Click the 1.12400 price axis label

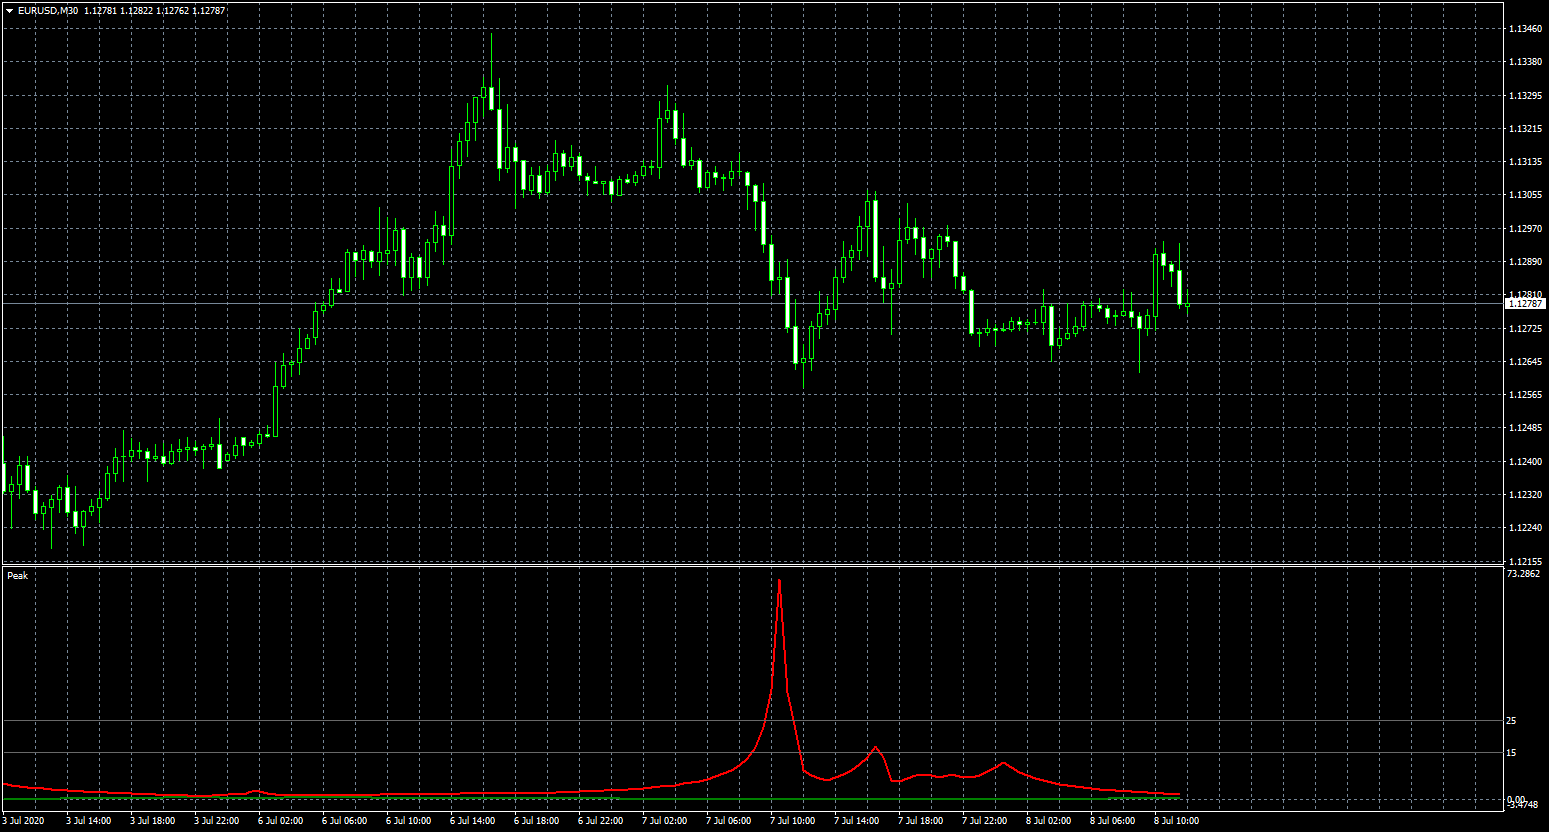click(1524, 462)
